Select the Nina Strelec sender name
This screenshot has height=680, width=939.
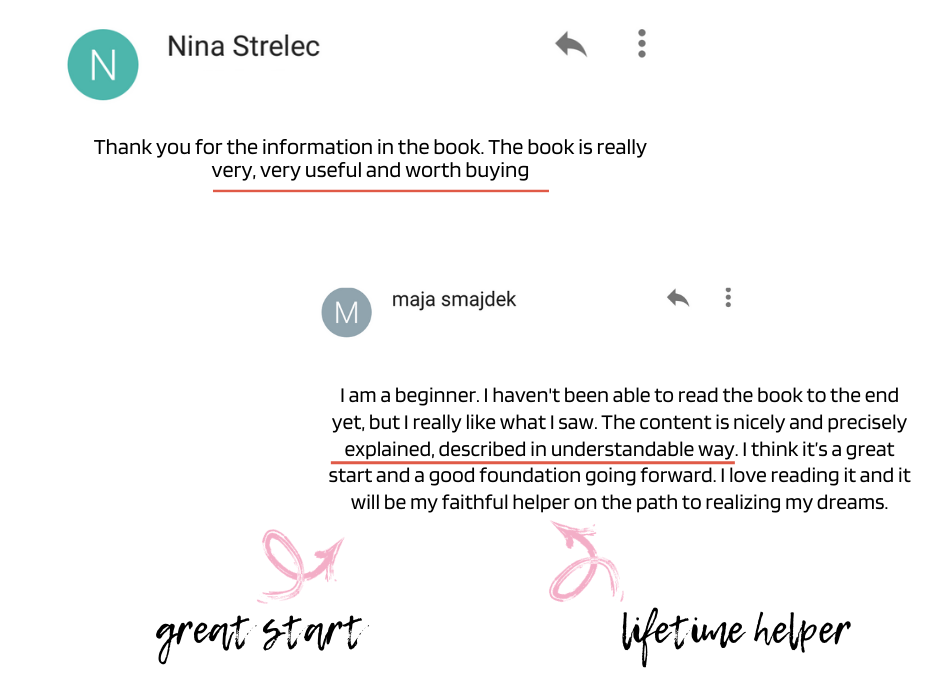[x=243, y=46]
